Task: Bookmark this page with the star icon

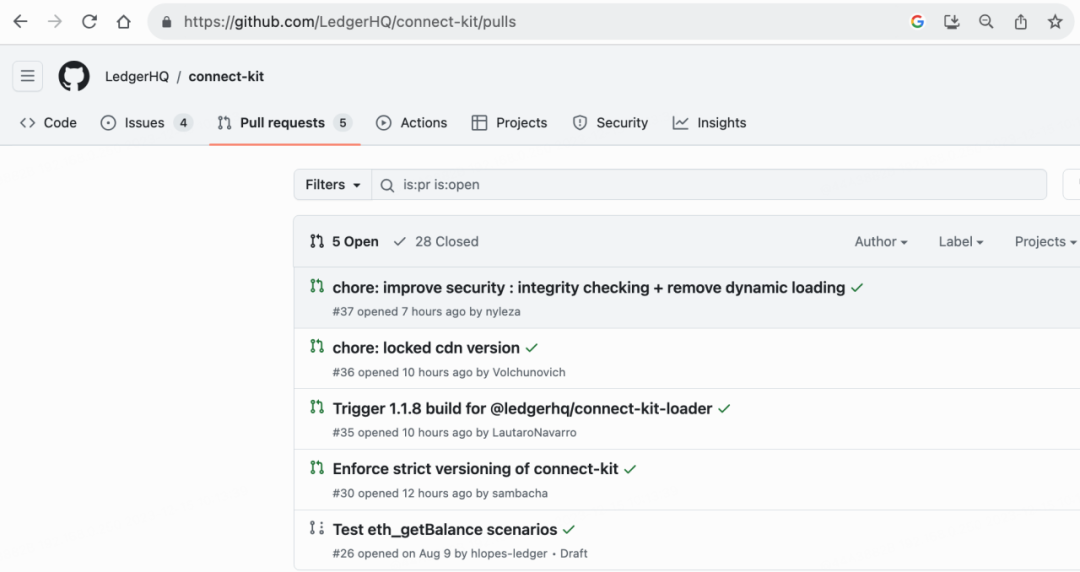Action: [x=1054, y=21]
